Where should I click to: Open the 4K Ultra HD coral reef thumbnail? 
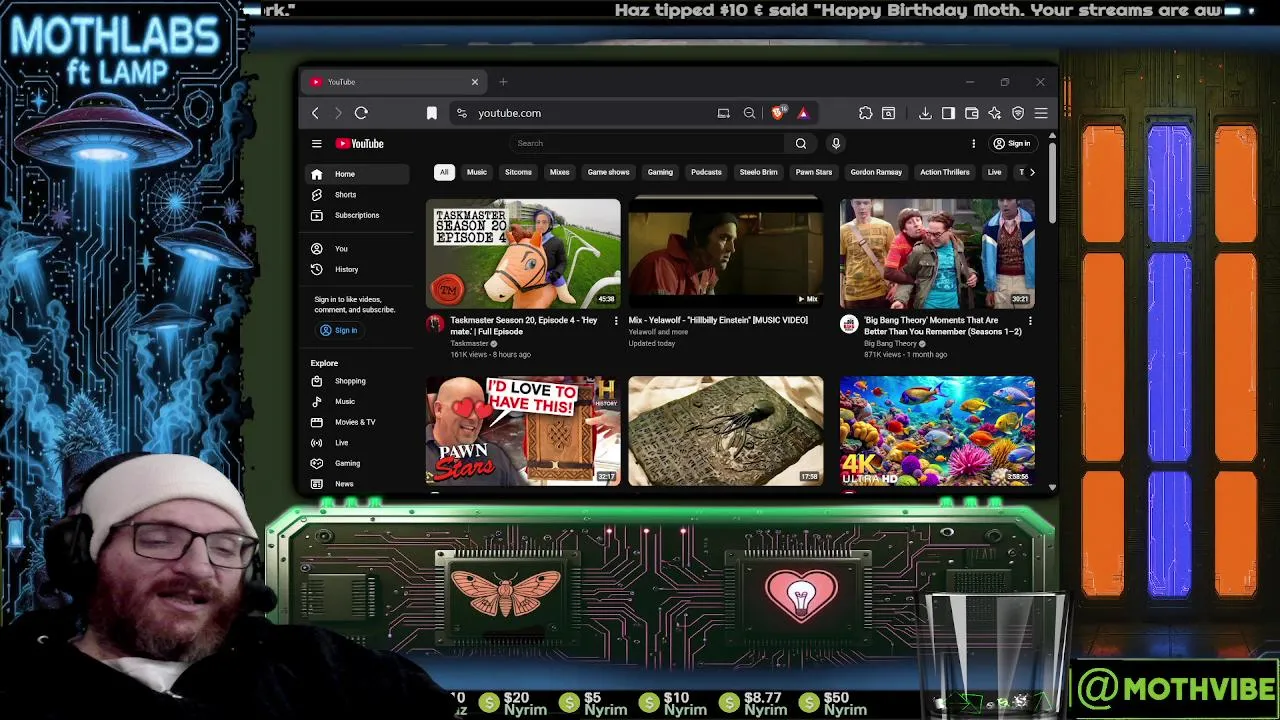(x=937, y=431)
